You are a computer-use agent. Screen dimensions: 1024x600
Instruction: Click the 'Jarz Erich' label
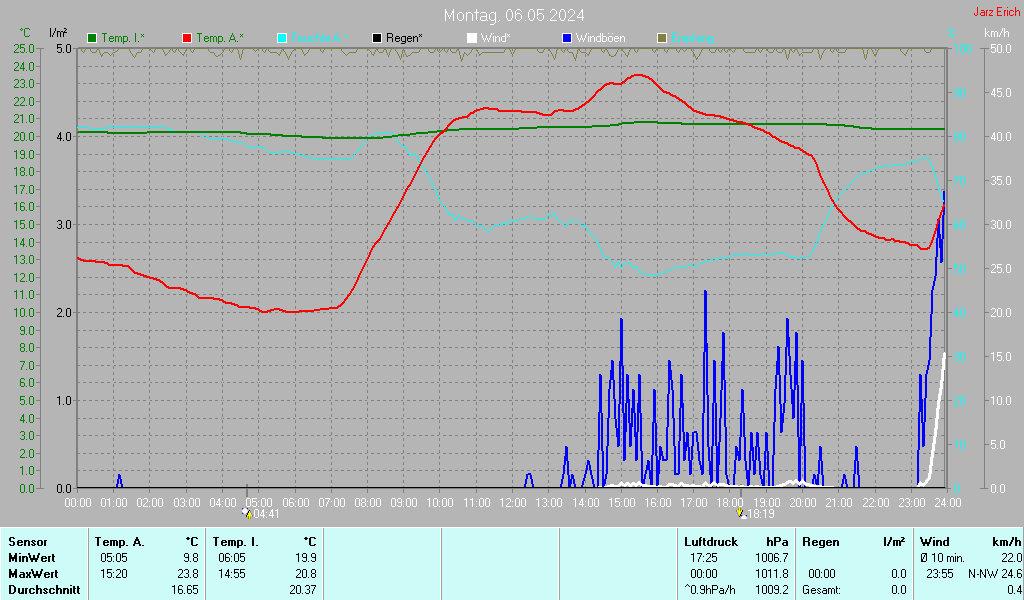(x=997, y=12)
